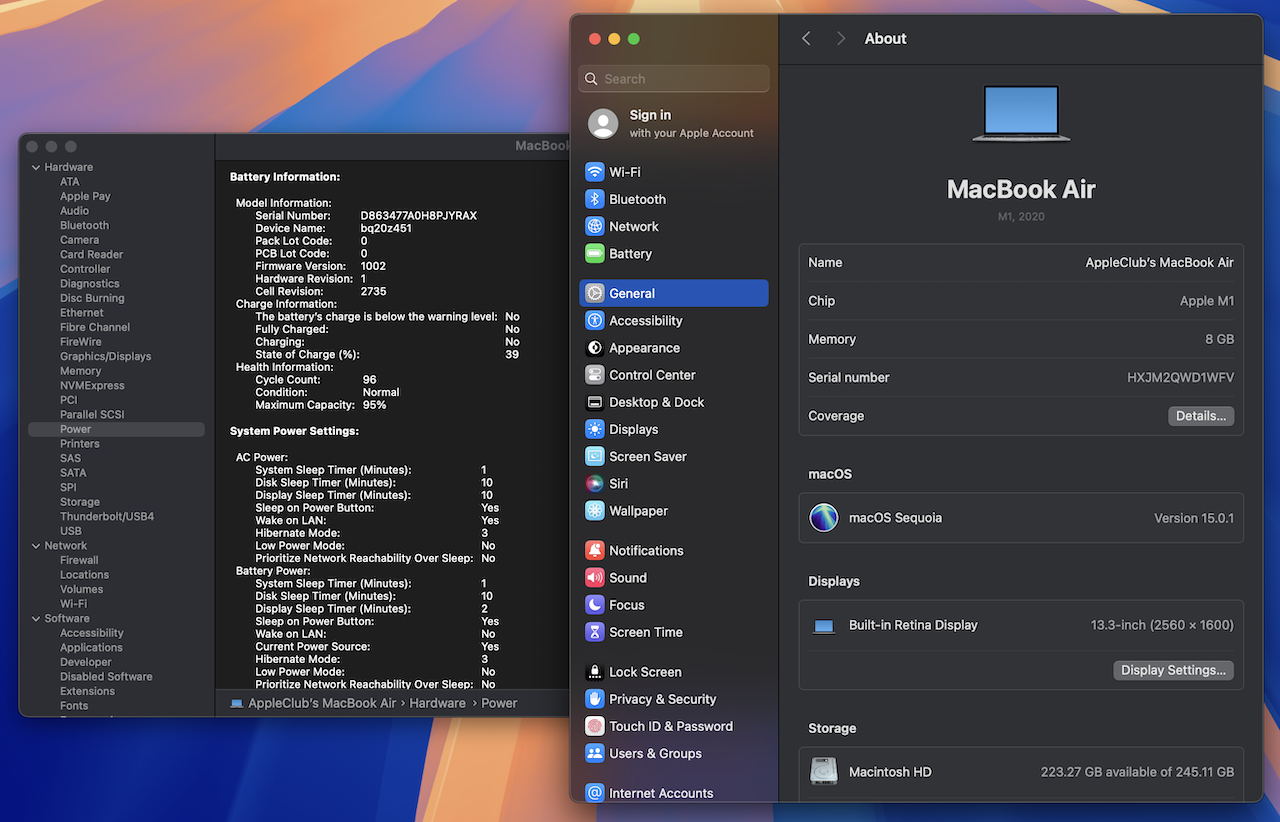Collapse the Software section in System Information
1280x822 pixels.
[36, 618]
